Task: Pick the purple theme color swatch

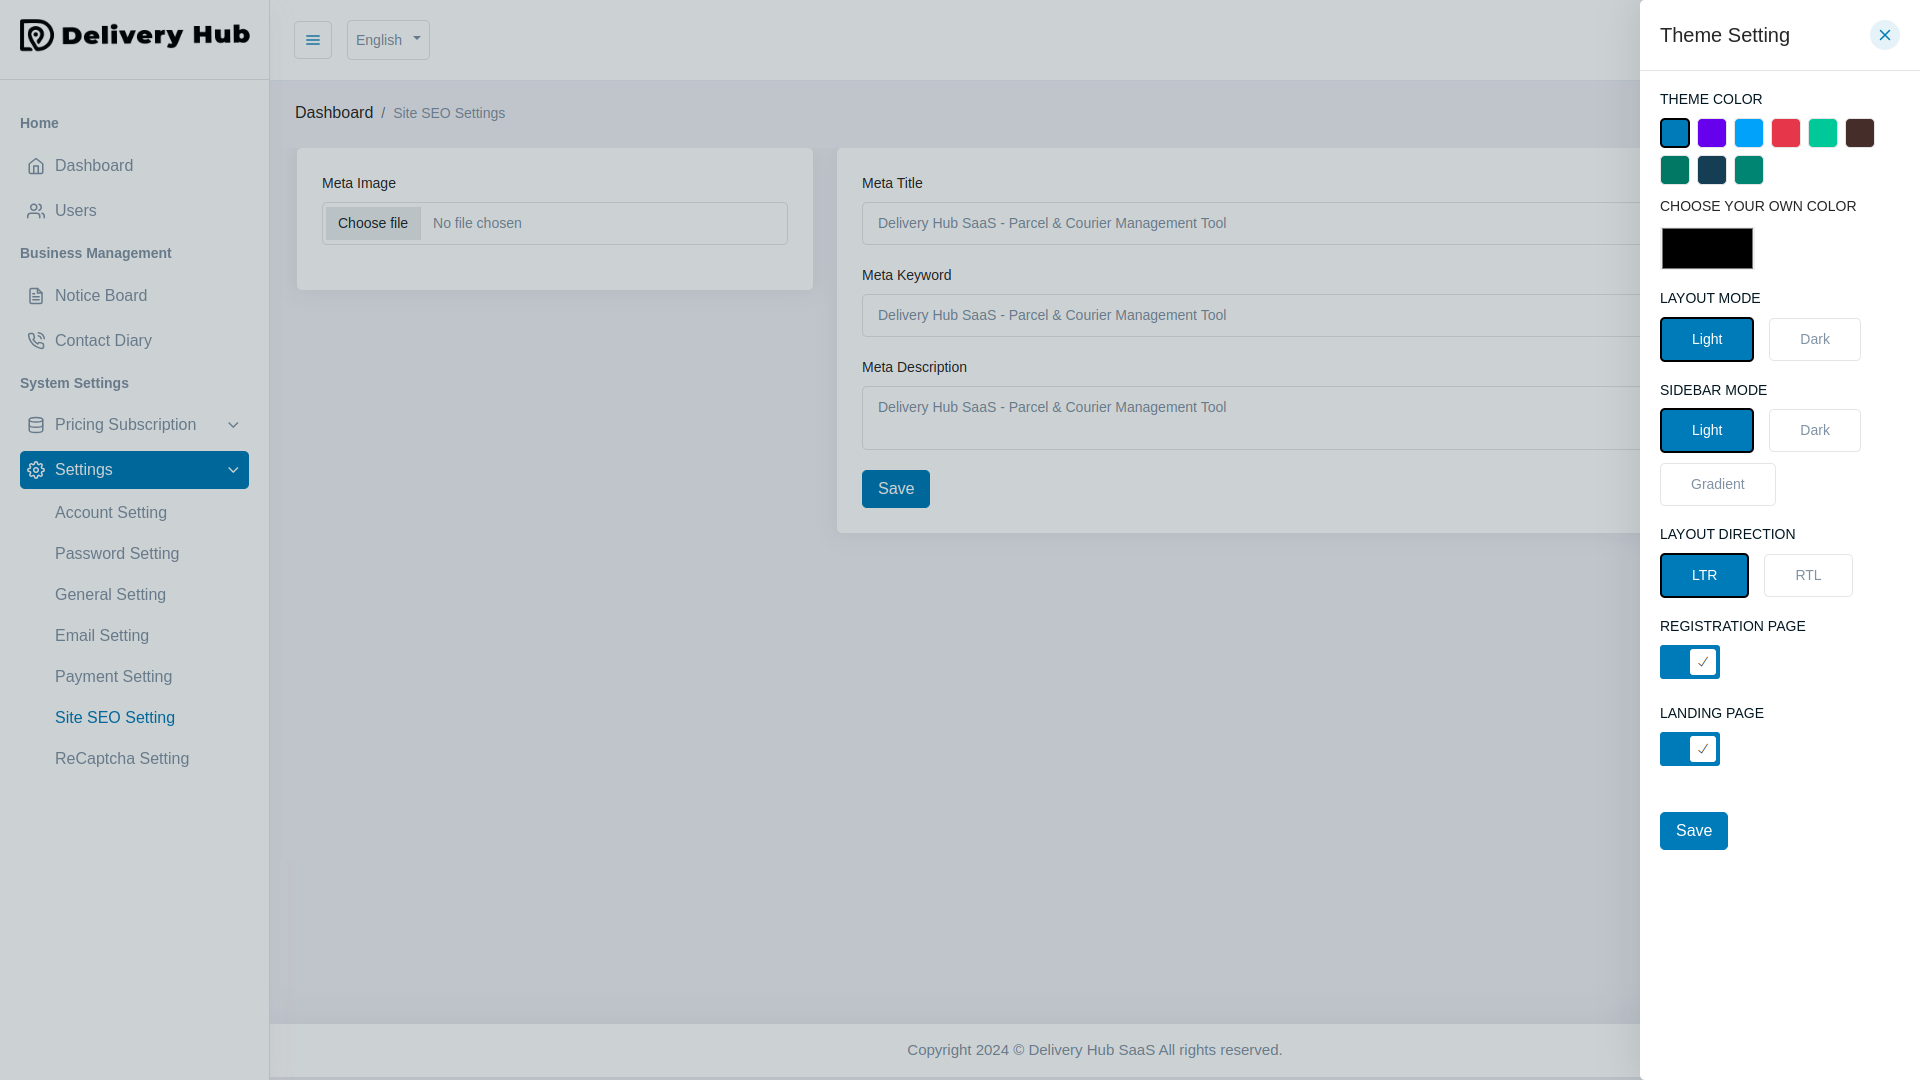Action: 1712,133
